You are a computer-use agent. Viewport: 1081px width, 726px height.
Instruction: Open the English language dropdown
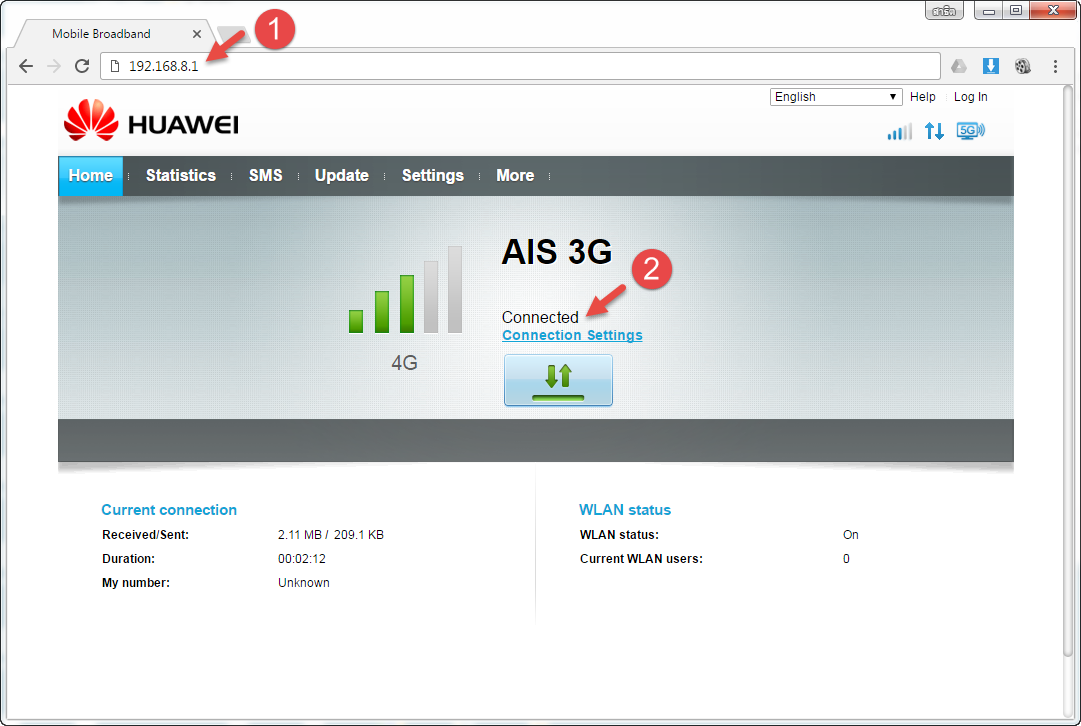point(836,97)
